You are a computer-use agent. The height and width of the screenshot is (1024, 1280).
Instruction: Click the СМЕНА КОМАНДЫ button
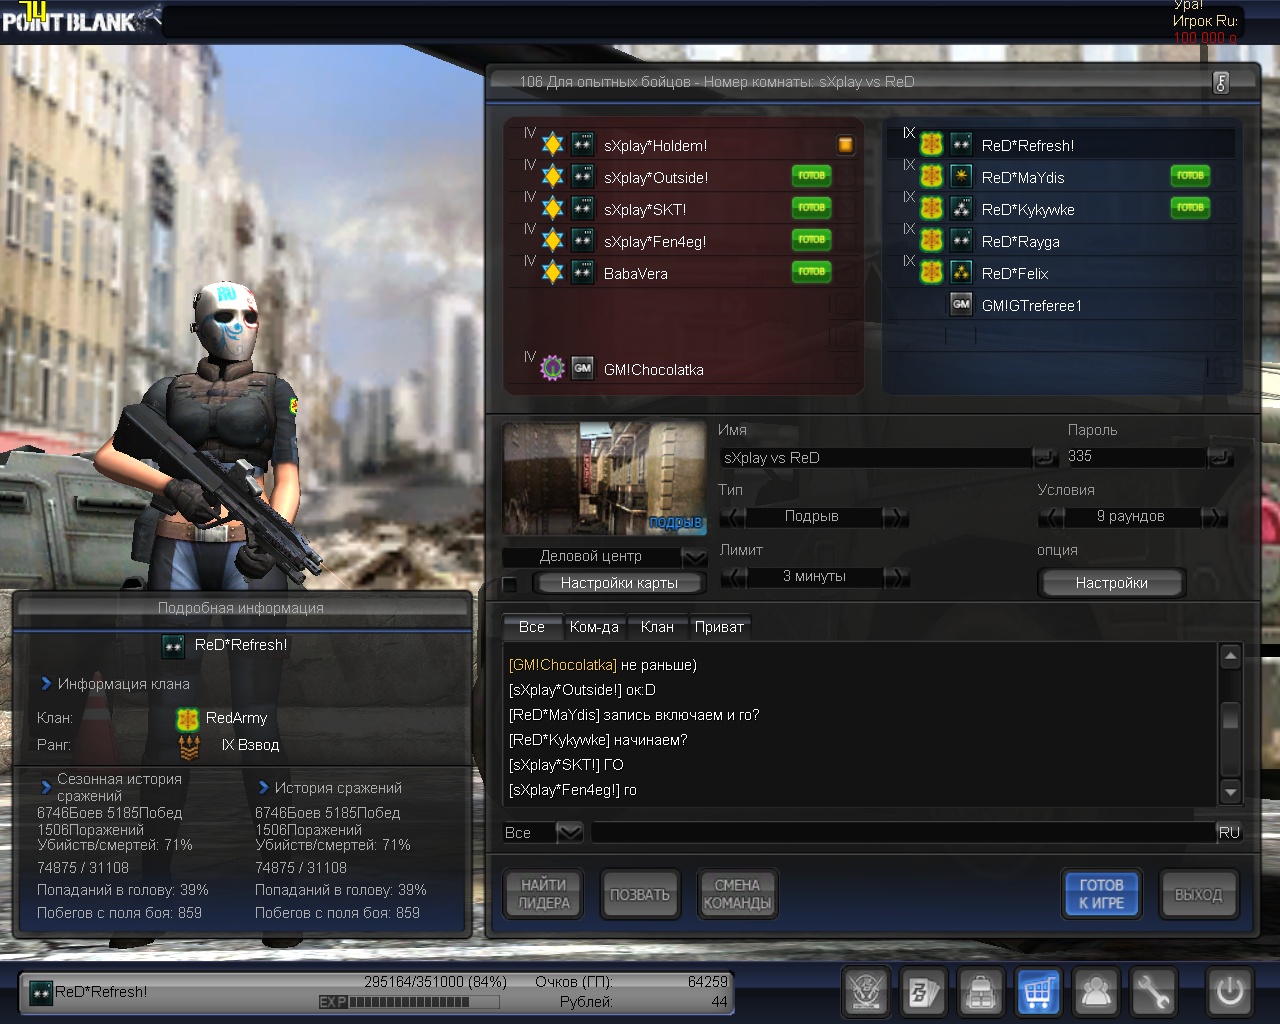(x=737, y=894)
